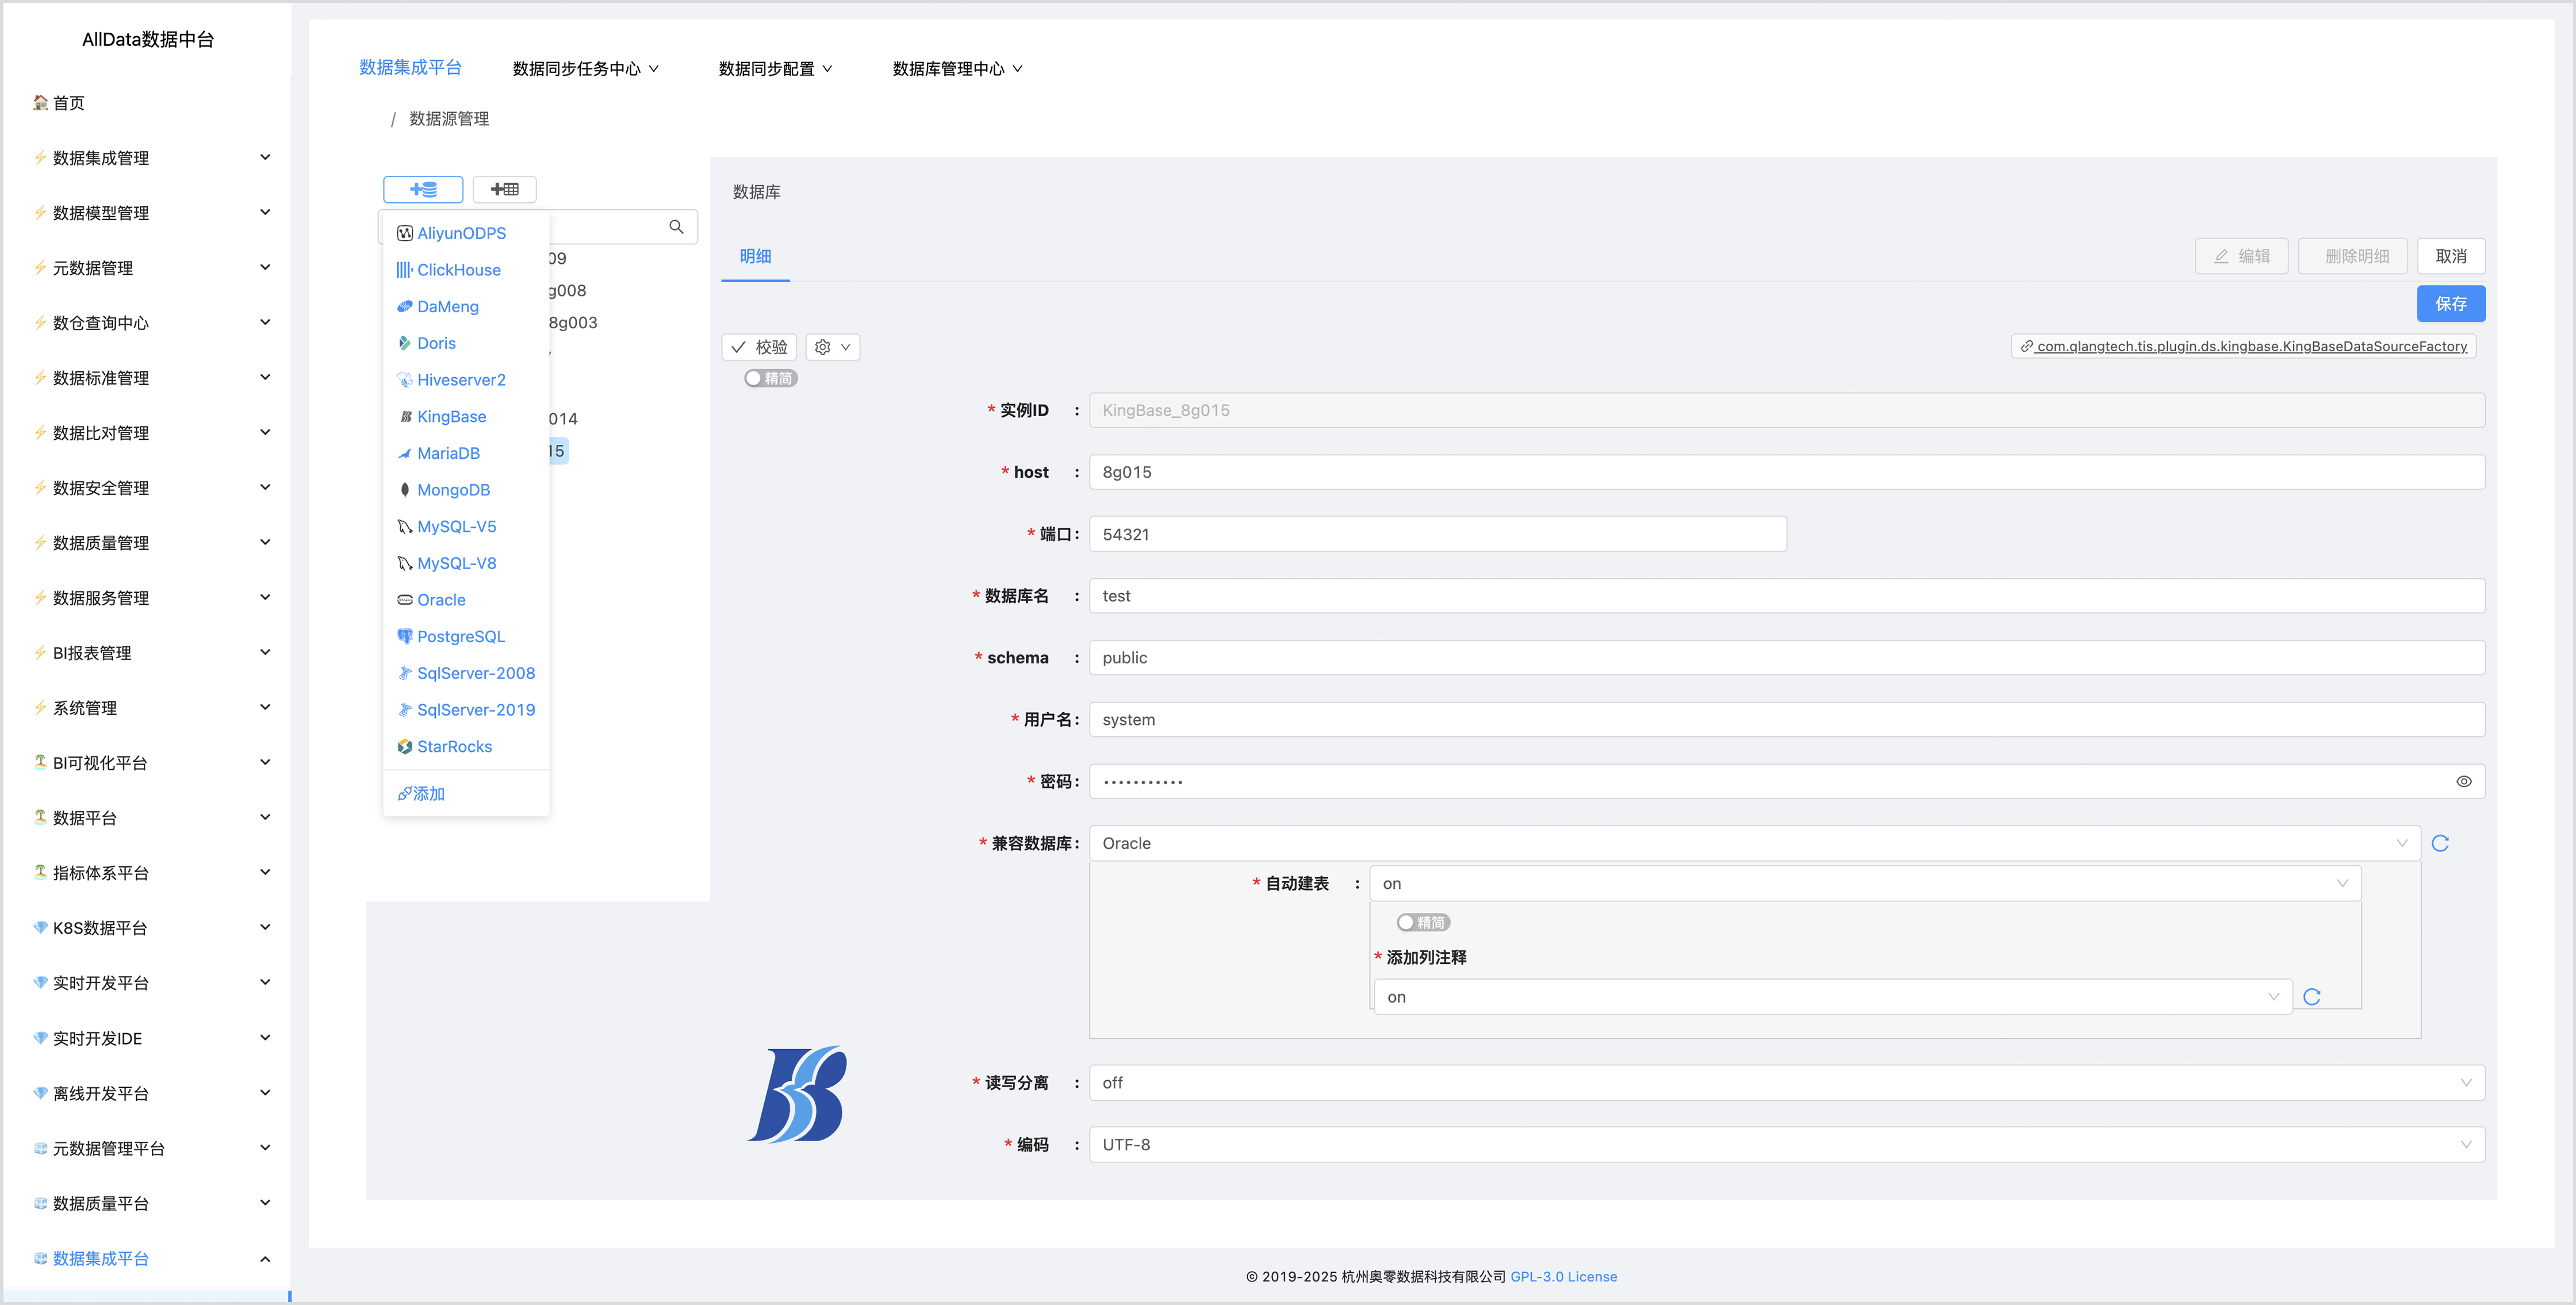
Task: Pick StarRocks from the datasource menu
Action: coord(454,746)
